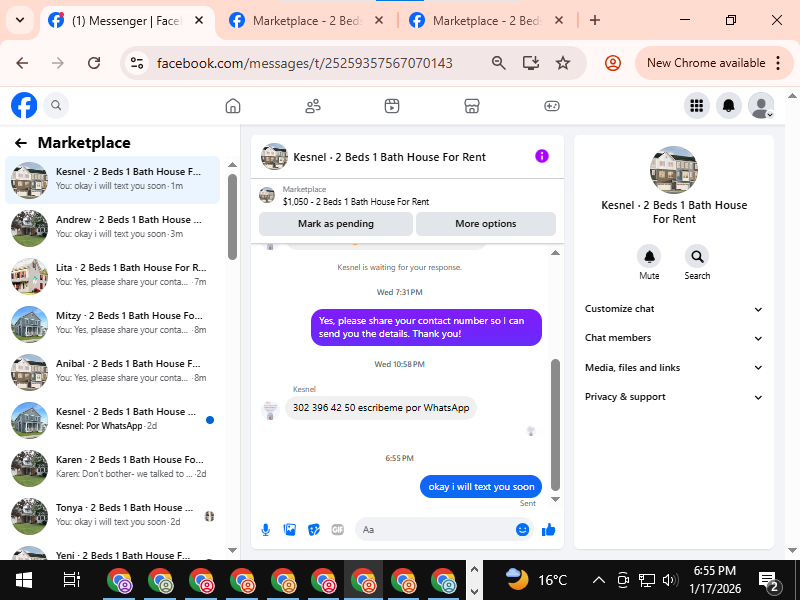Open $1,050 2 Beds listing link
Screen dimensions: 800x600
(x=356, y=202)
